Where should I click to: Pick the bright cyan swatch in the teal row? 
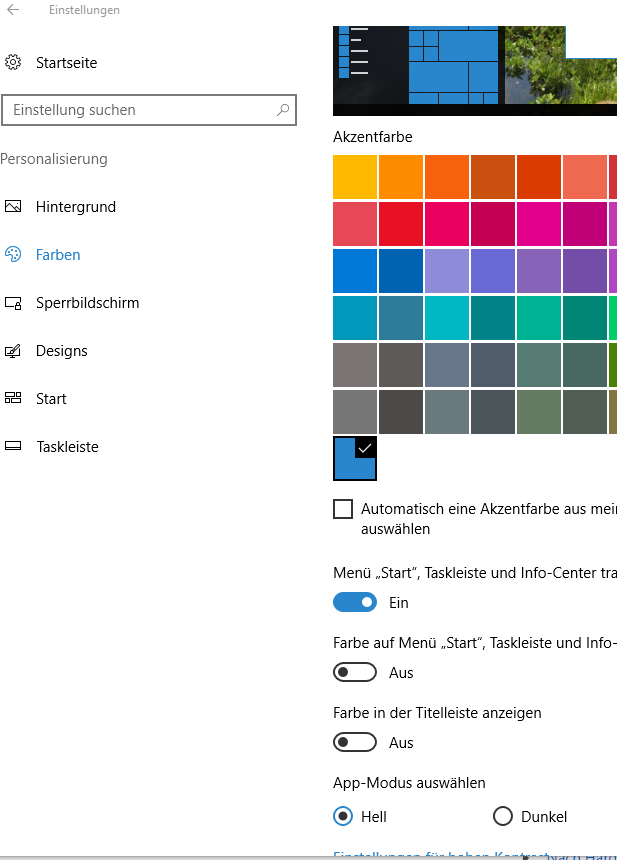click(x=447, y=318)
